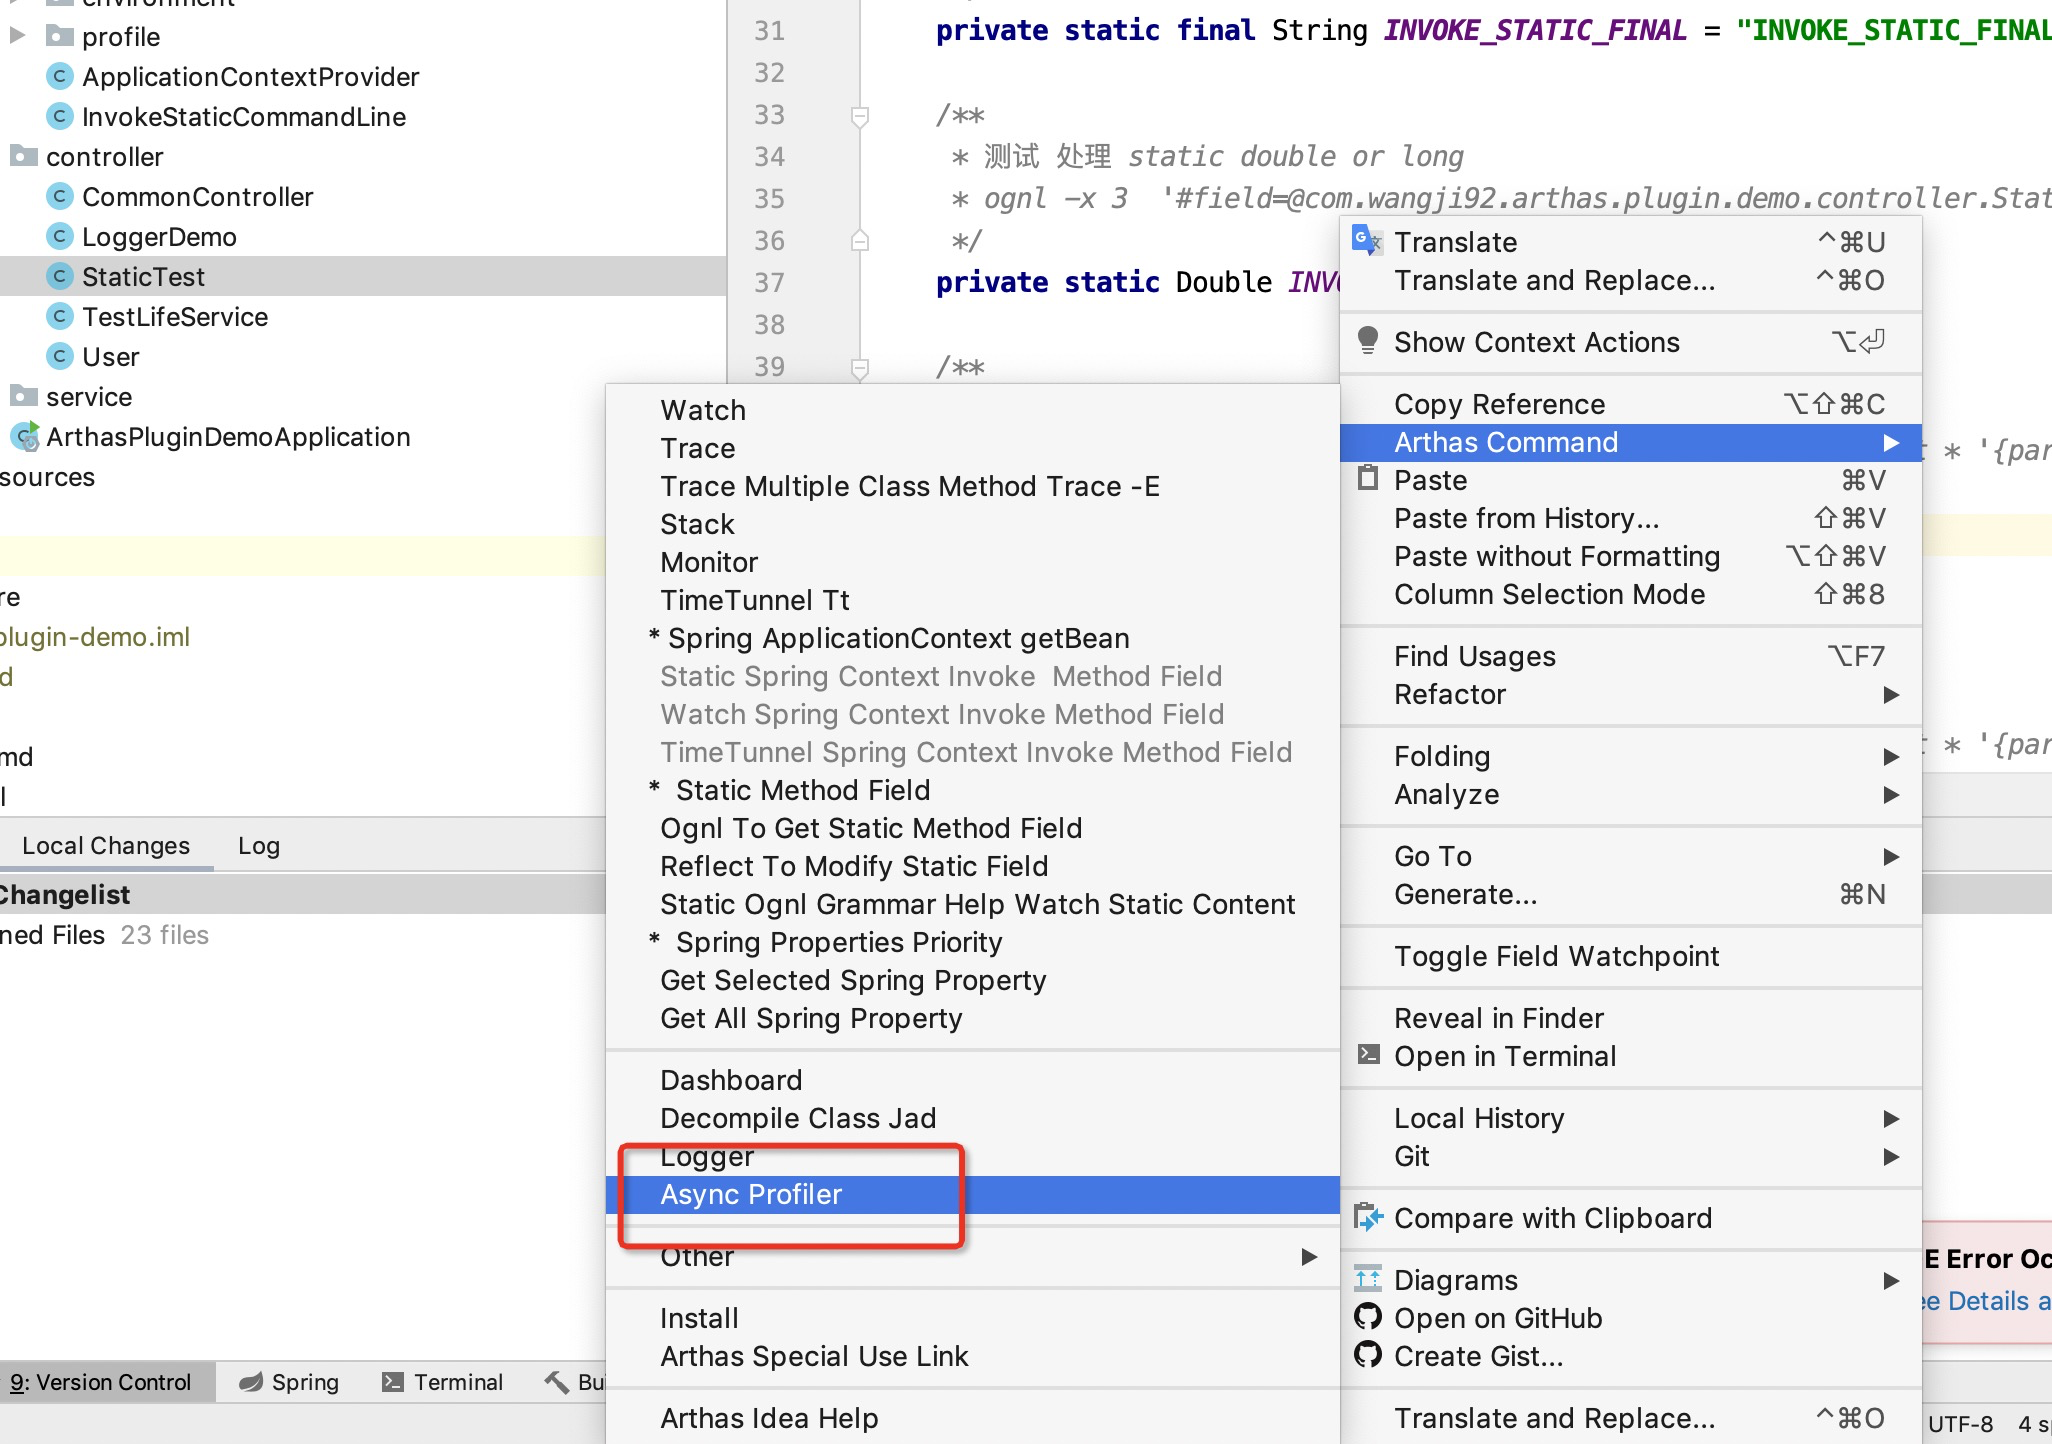Click the Diagrams icon
This screenshot has height=1444, width=2052.
click(1367, 1279)
